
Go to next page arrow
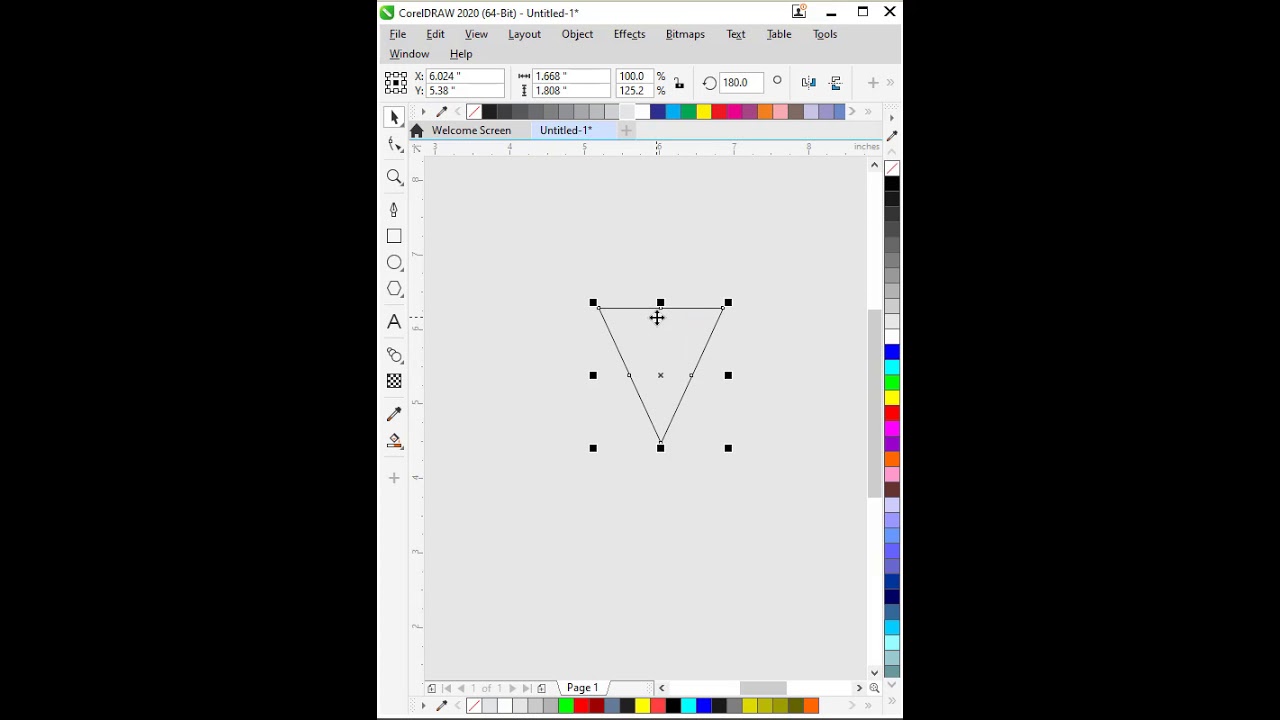click(x=512, y=688)
